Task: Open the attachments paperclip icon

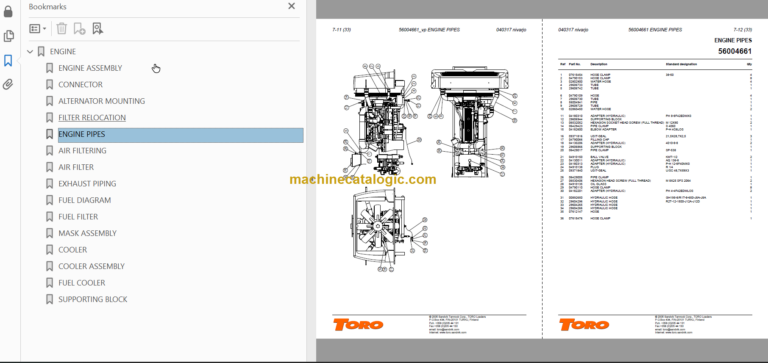Action: [8, 84]
